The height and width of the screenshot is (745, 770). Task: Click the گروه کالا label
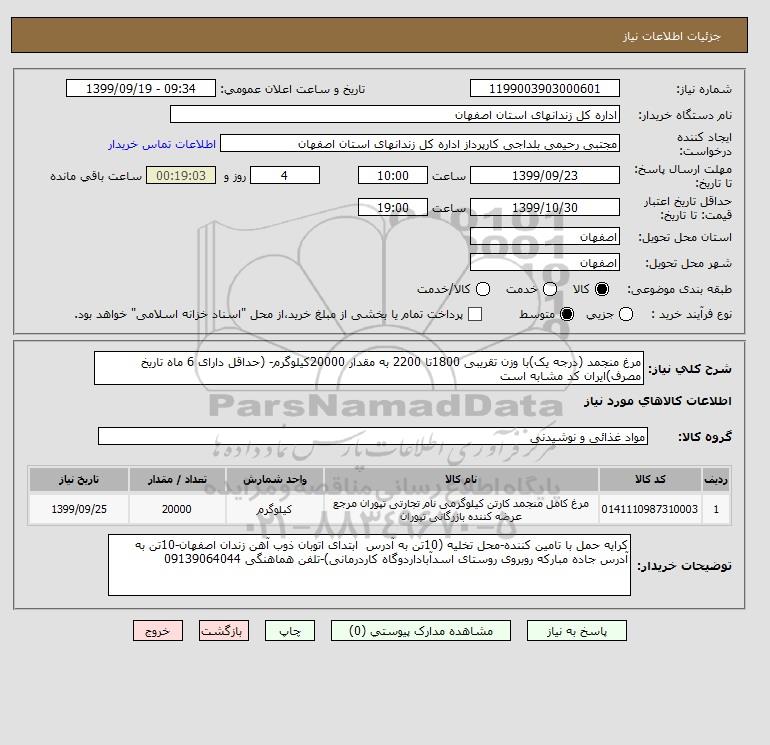(x=705, y=437)
